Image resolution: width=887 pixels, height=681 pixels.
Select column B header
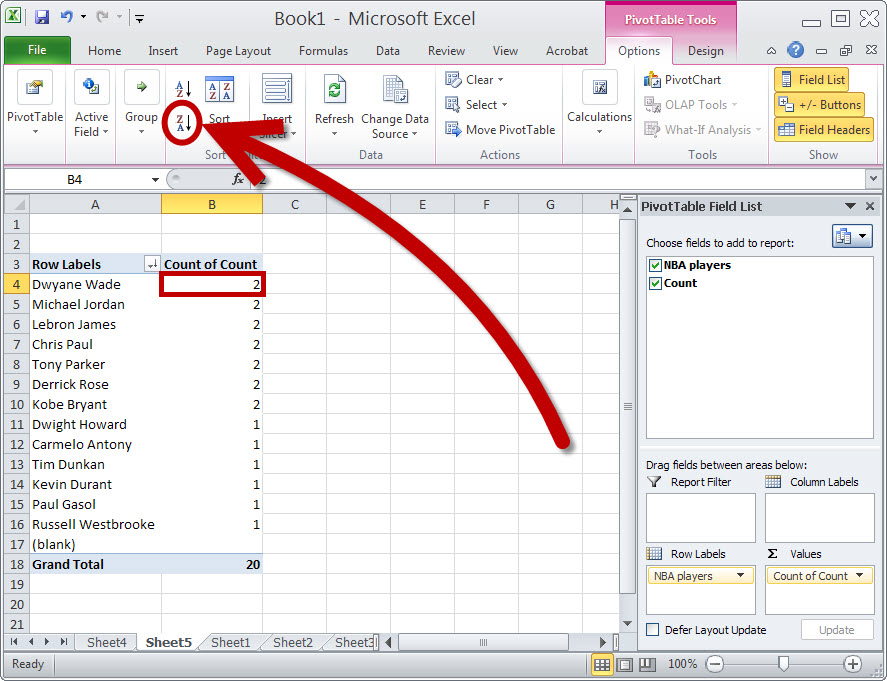click(212, 204)
